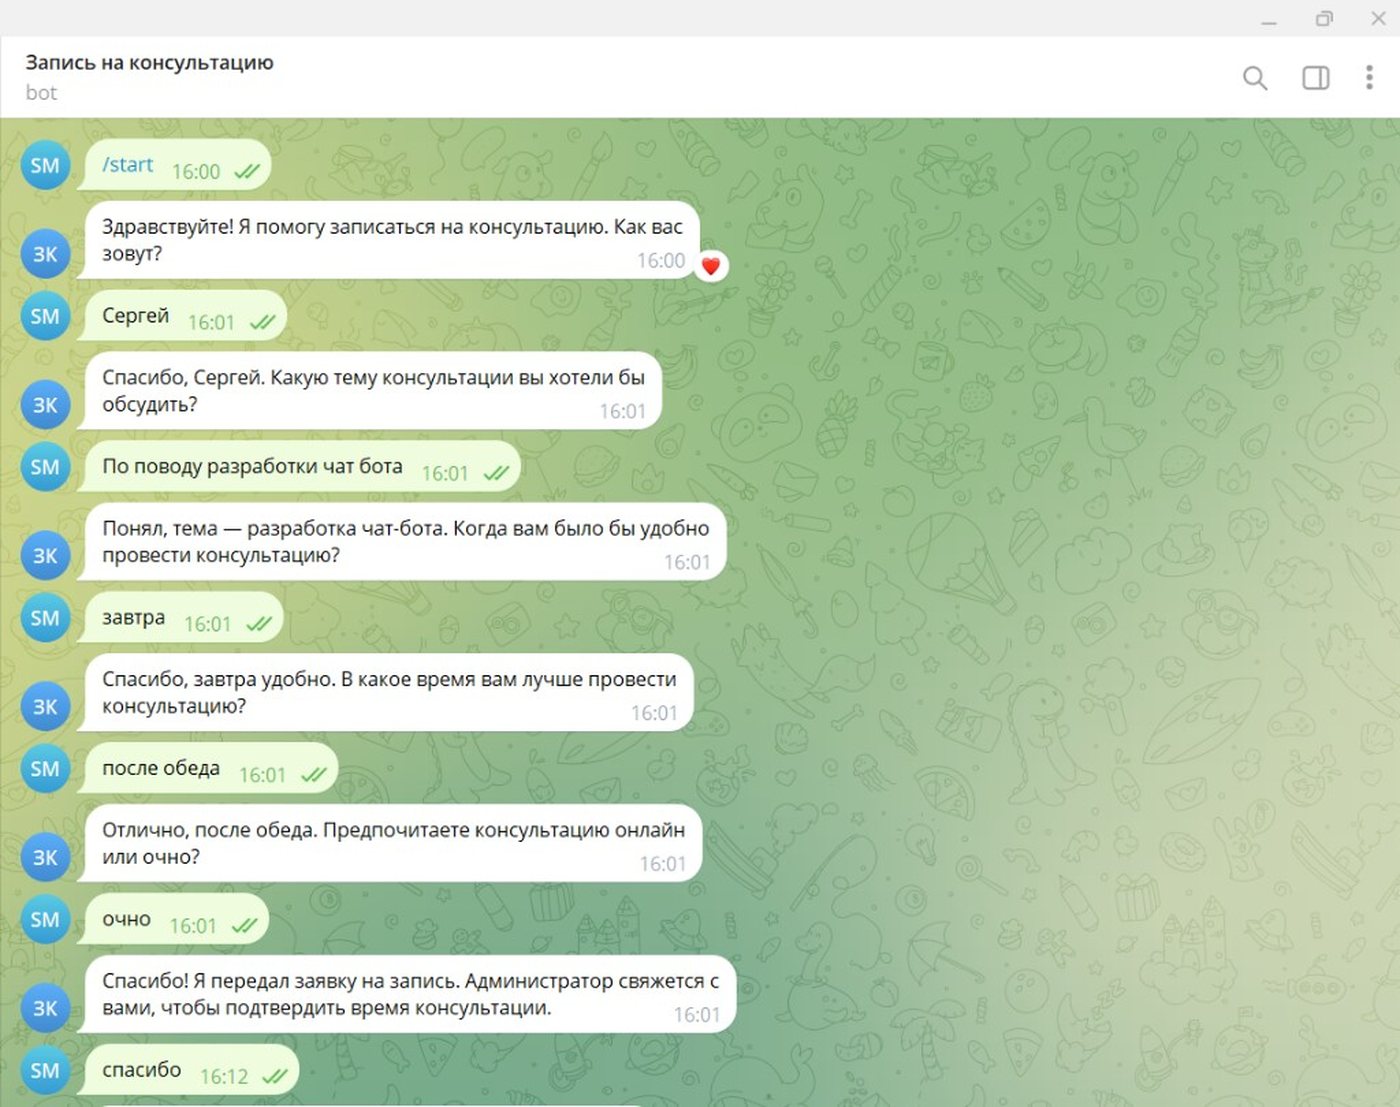Open the chat profile via title 'Запись на консультацию'
This screenshot has height=1107, width=1400.
pyautogui.click(x=150, y=62)
